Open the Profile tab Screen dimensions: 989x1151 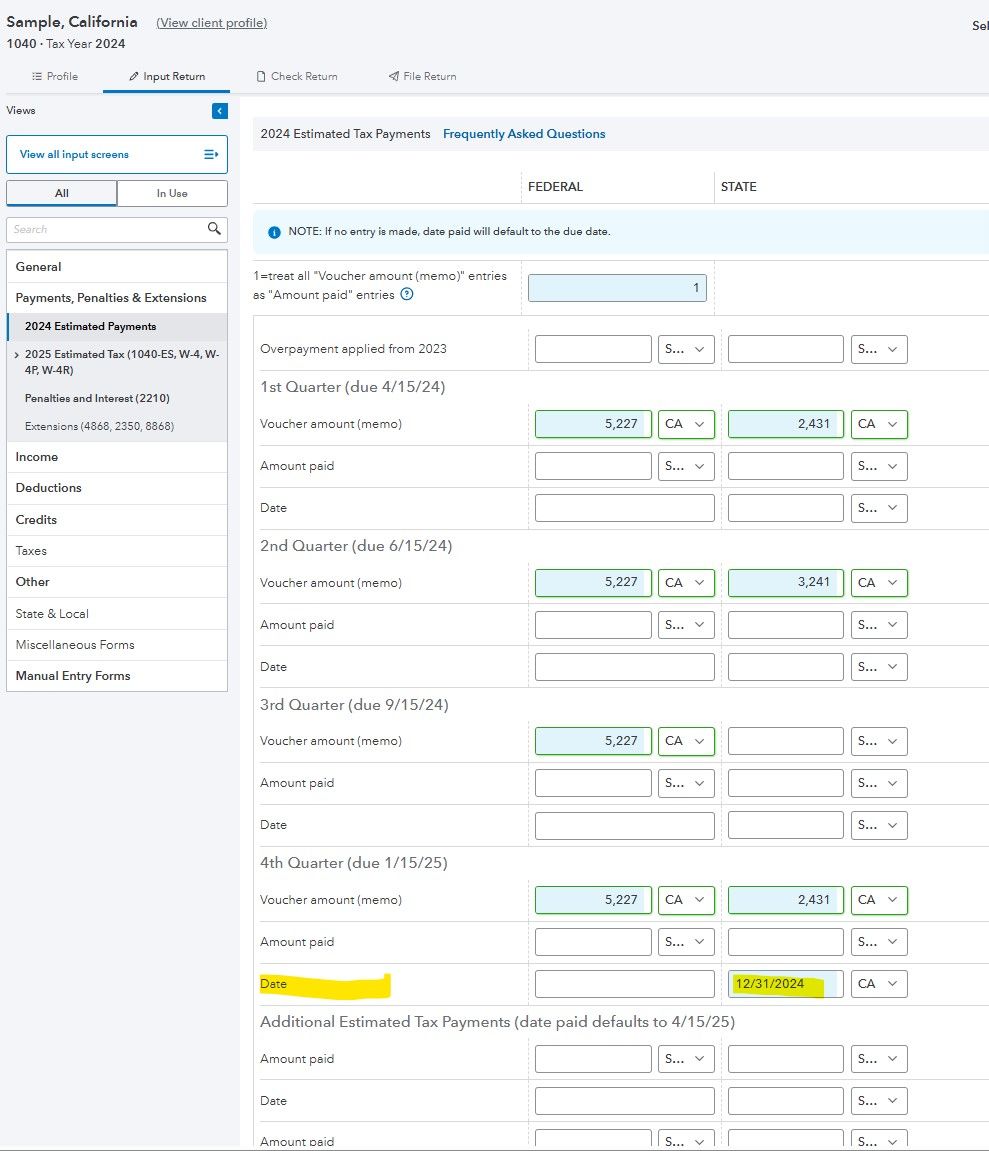tap(54, 76)
